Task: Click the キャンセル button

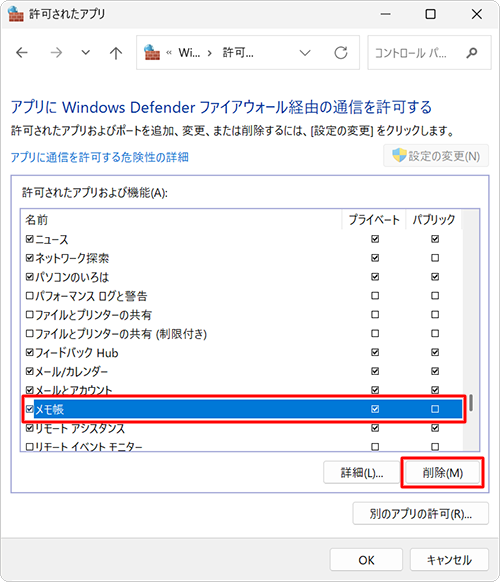Action: [449, 560]
